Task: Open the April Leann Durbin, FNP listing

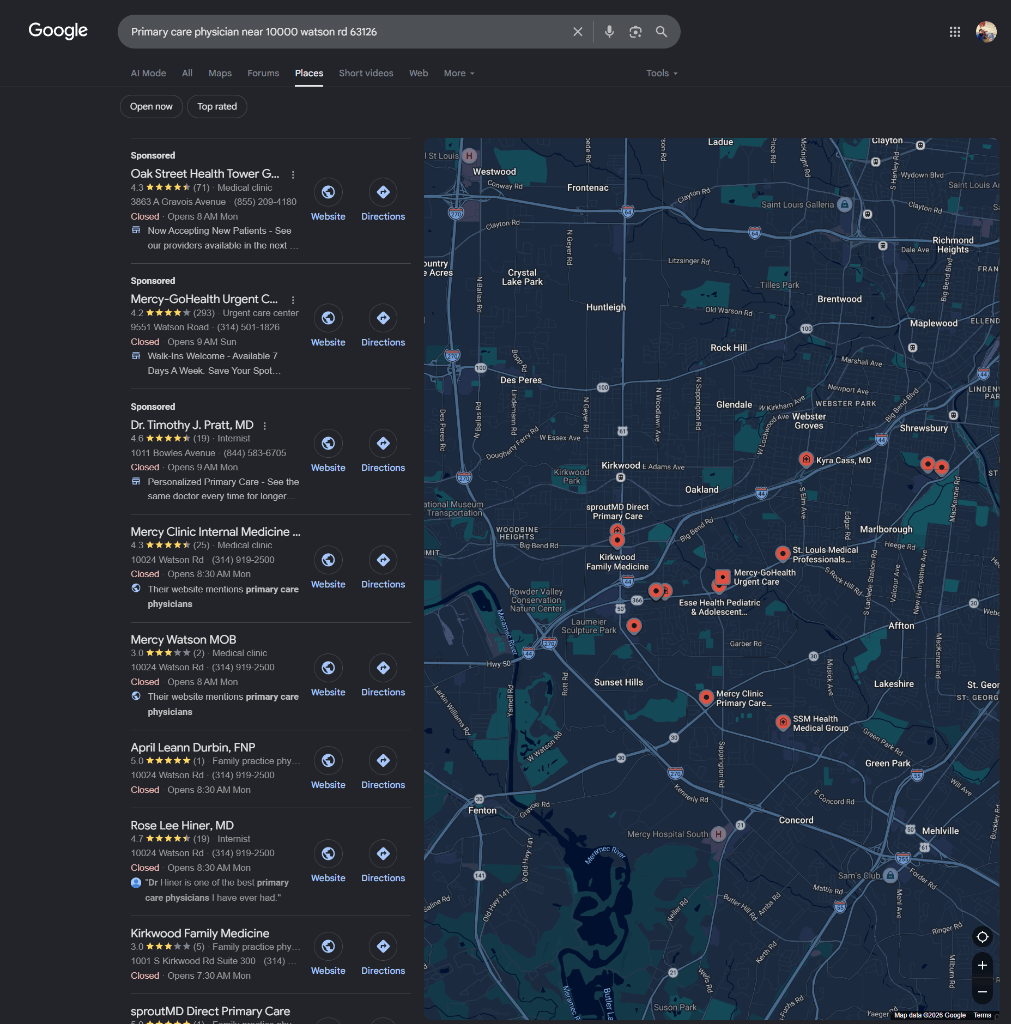Action: click(x=193, y=747)
